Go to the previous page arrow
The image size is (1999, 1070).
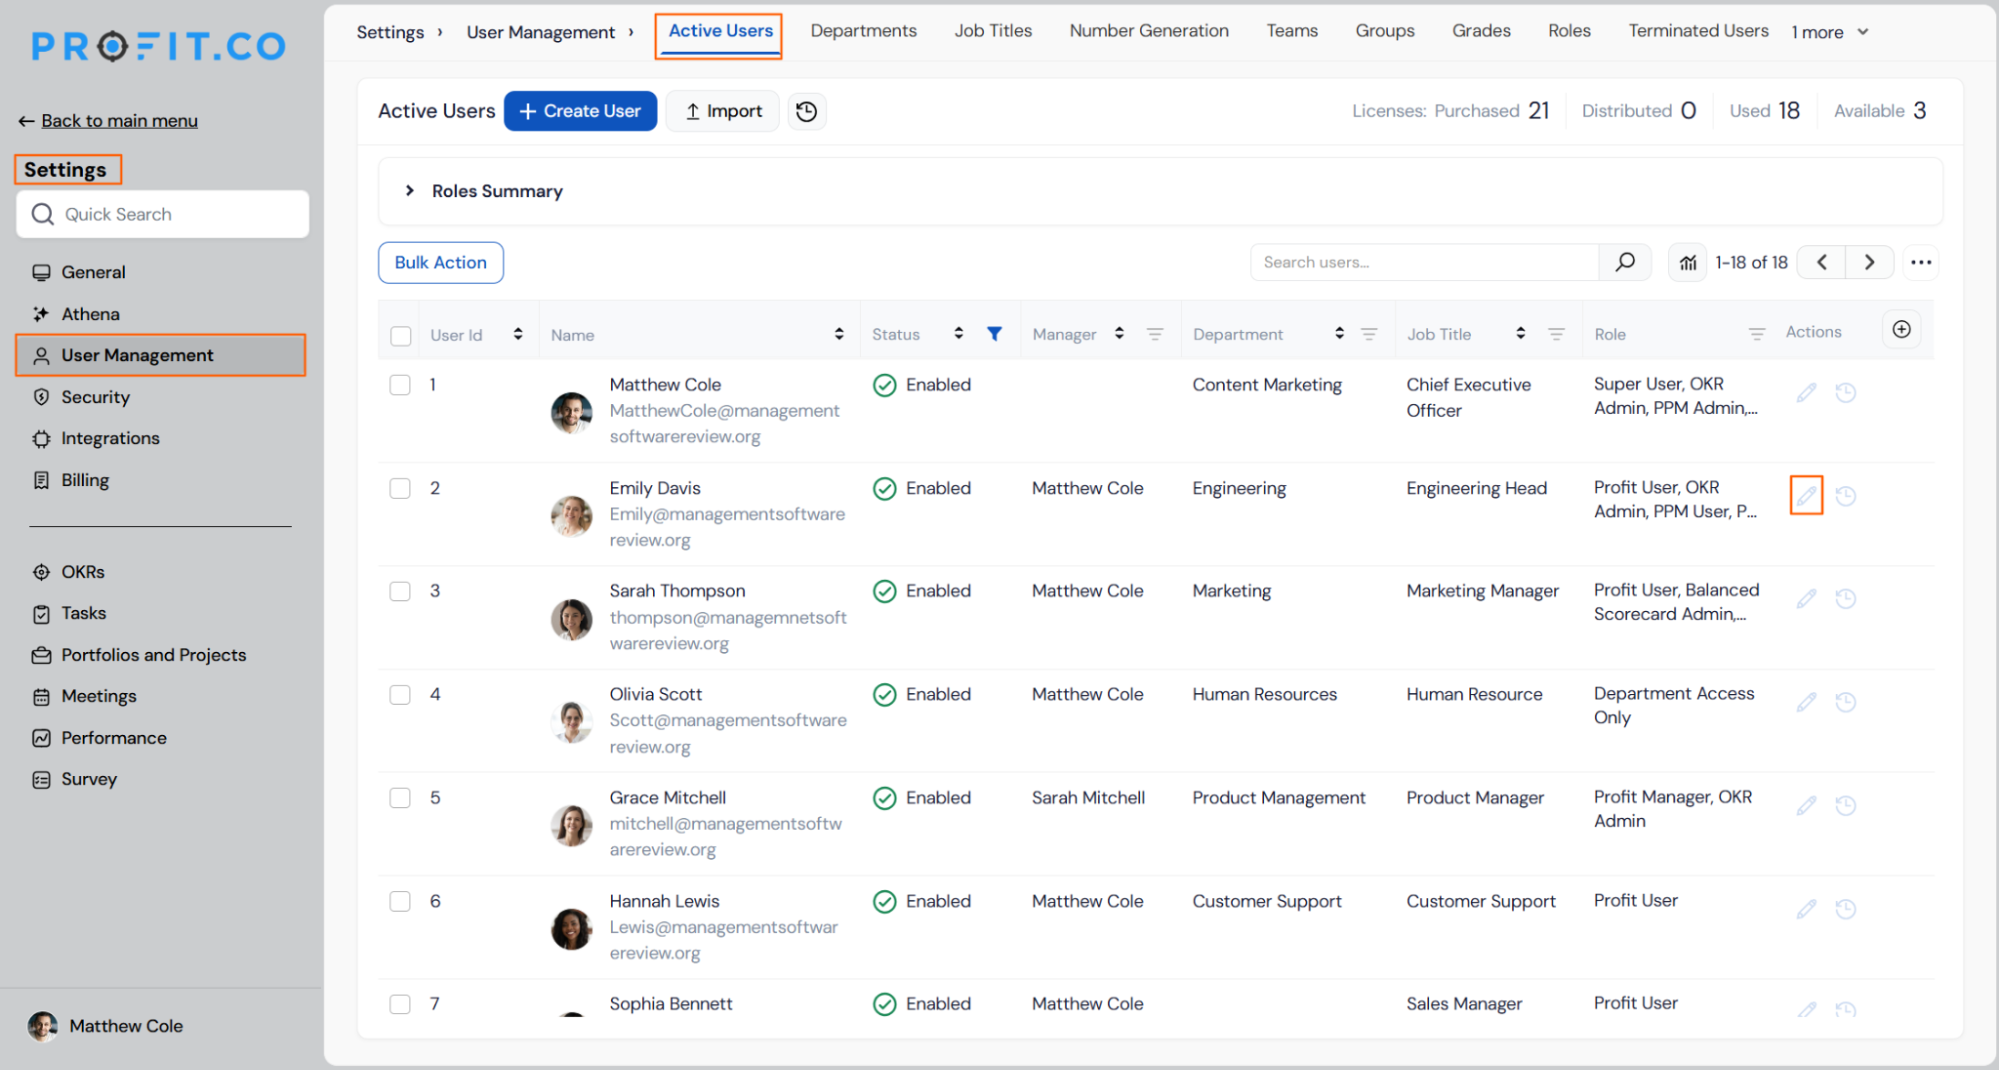(x=1822, y=262)
